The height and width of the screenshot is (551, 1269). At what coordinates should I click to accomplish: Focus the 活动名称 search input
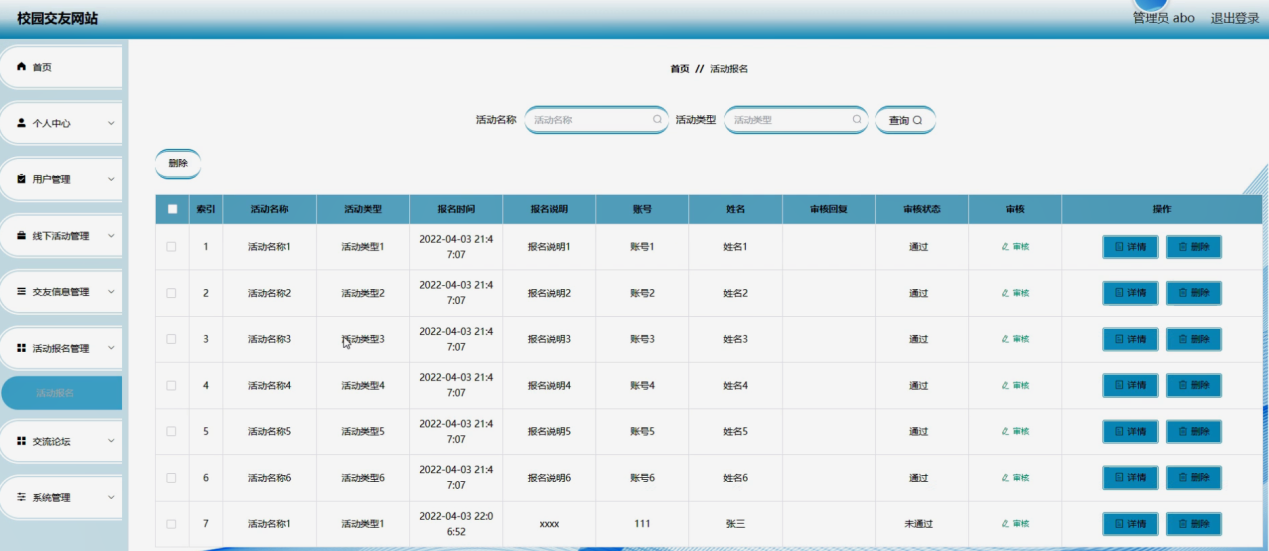596,120
